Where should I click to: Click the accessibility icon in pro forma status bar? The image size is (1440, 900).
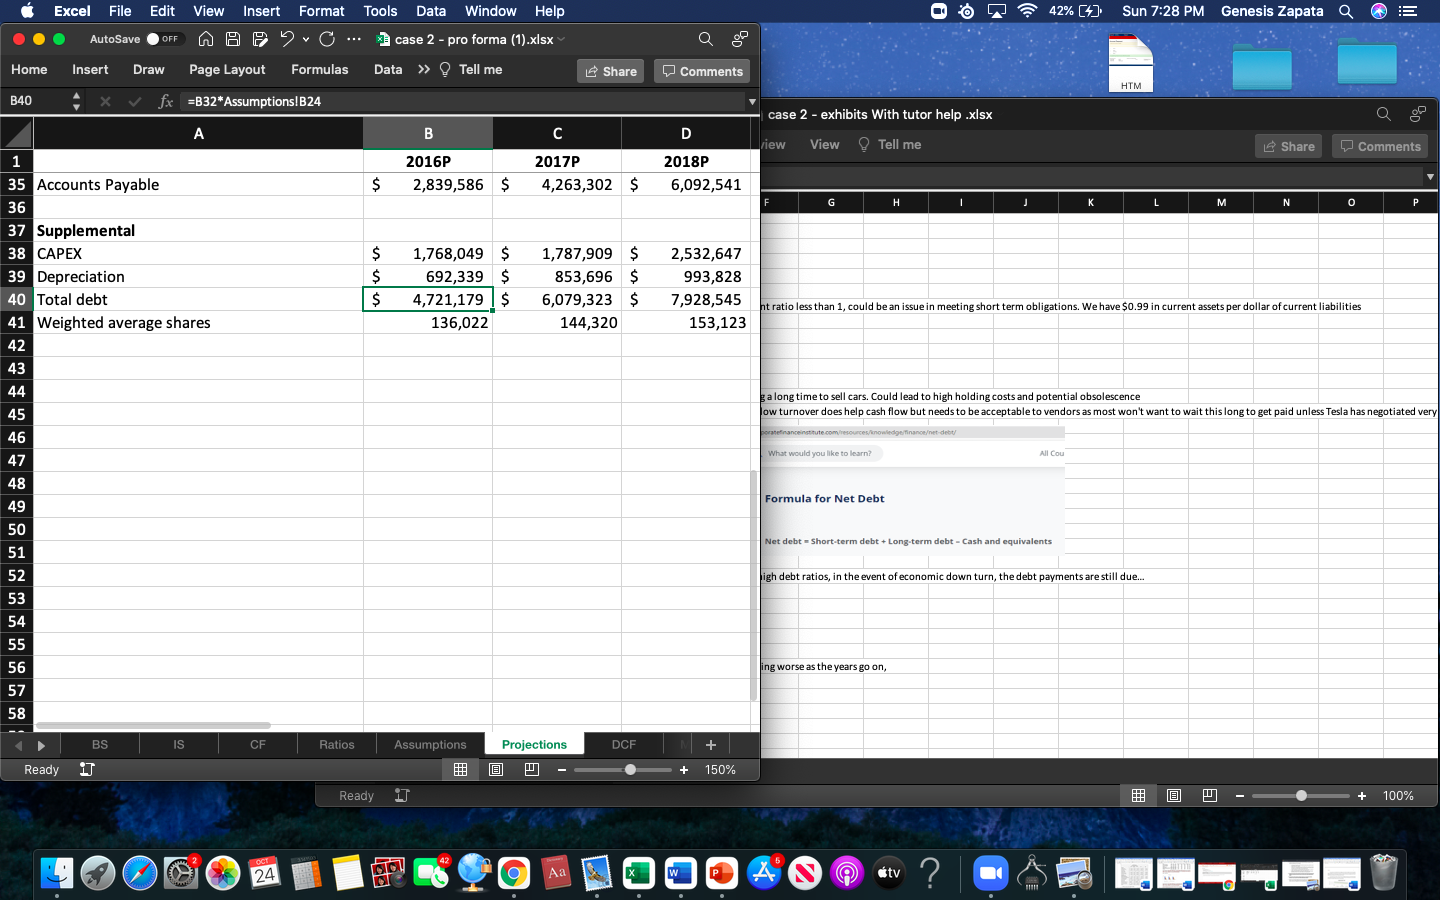pos(87,769)
